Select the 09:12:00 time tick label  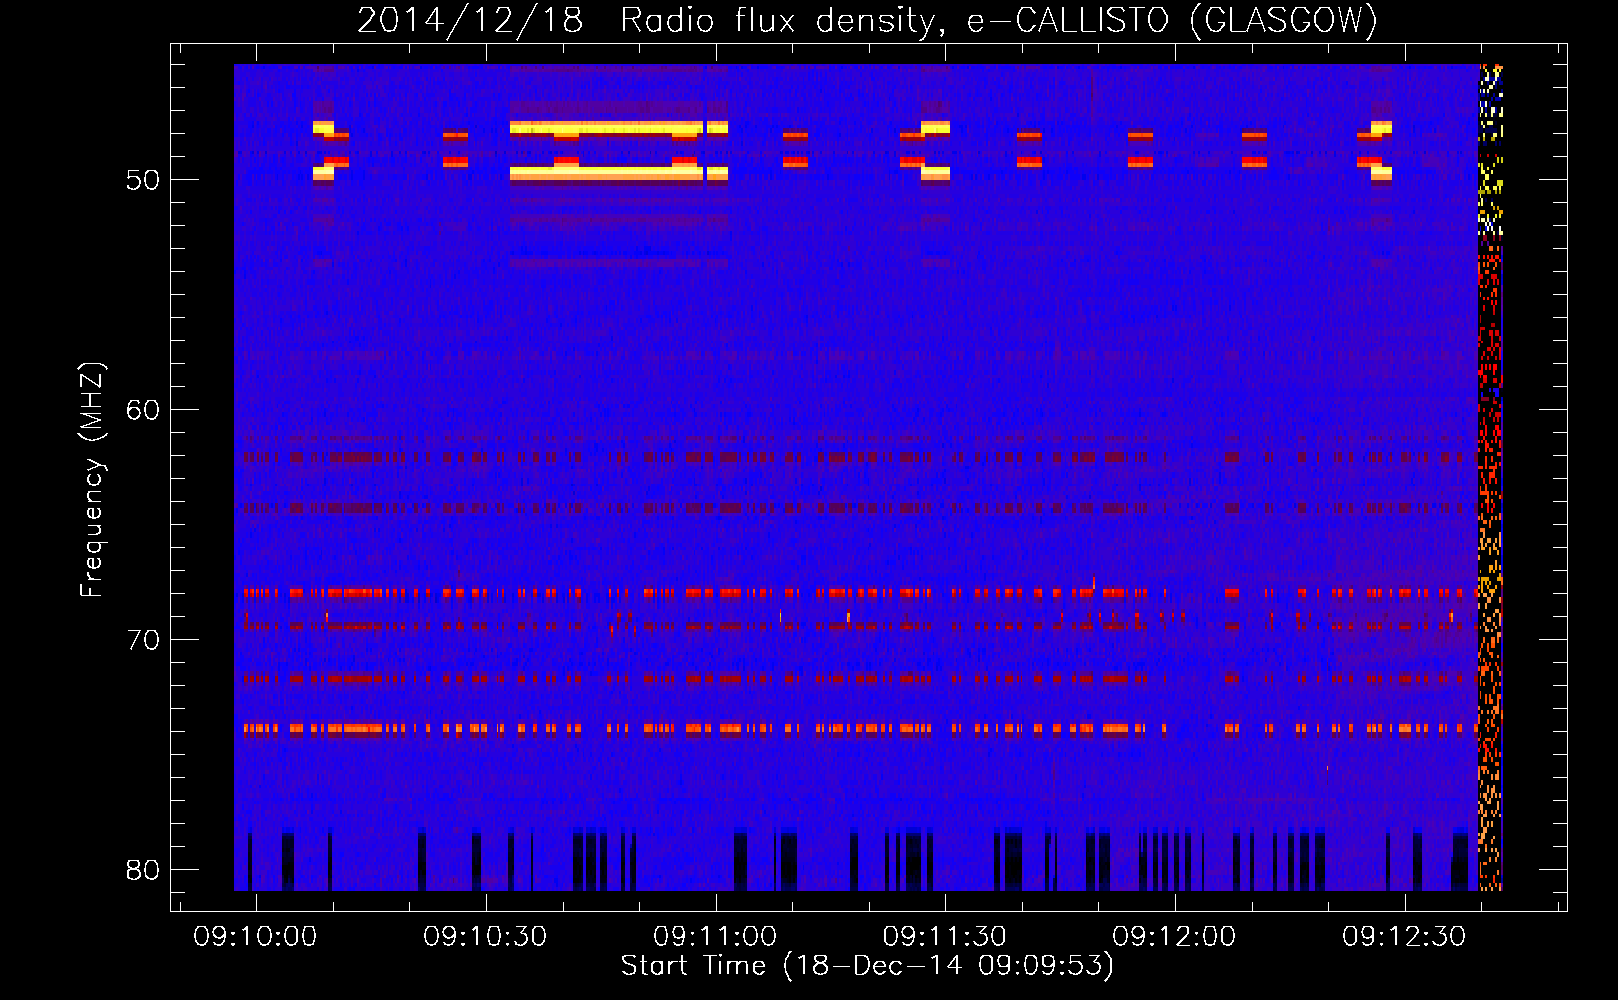1174,937
